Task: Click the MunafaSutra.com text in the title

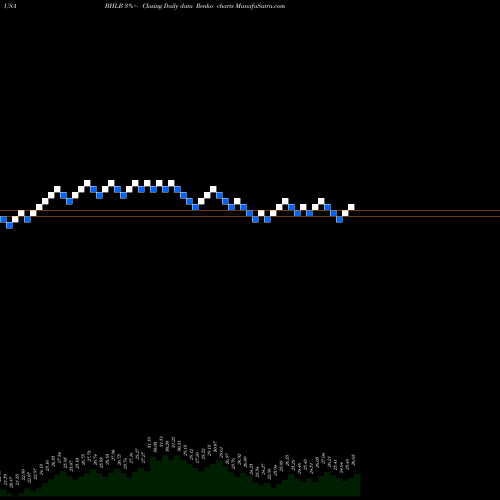Action: pyautogui.click(x=260, y=6)
